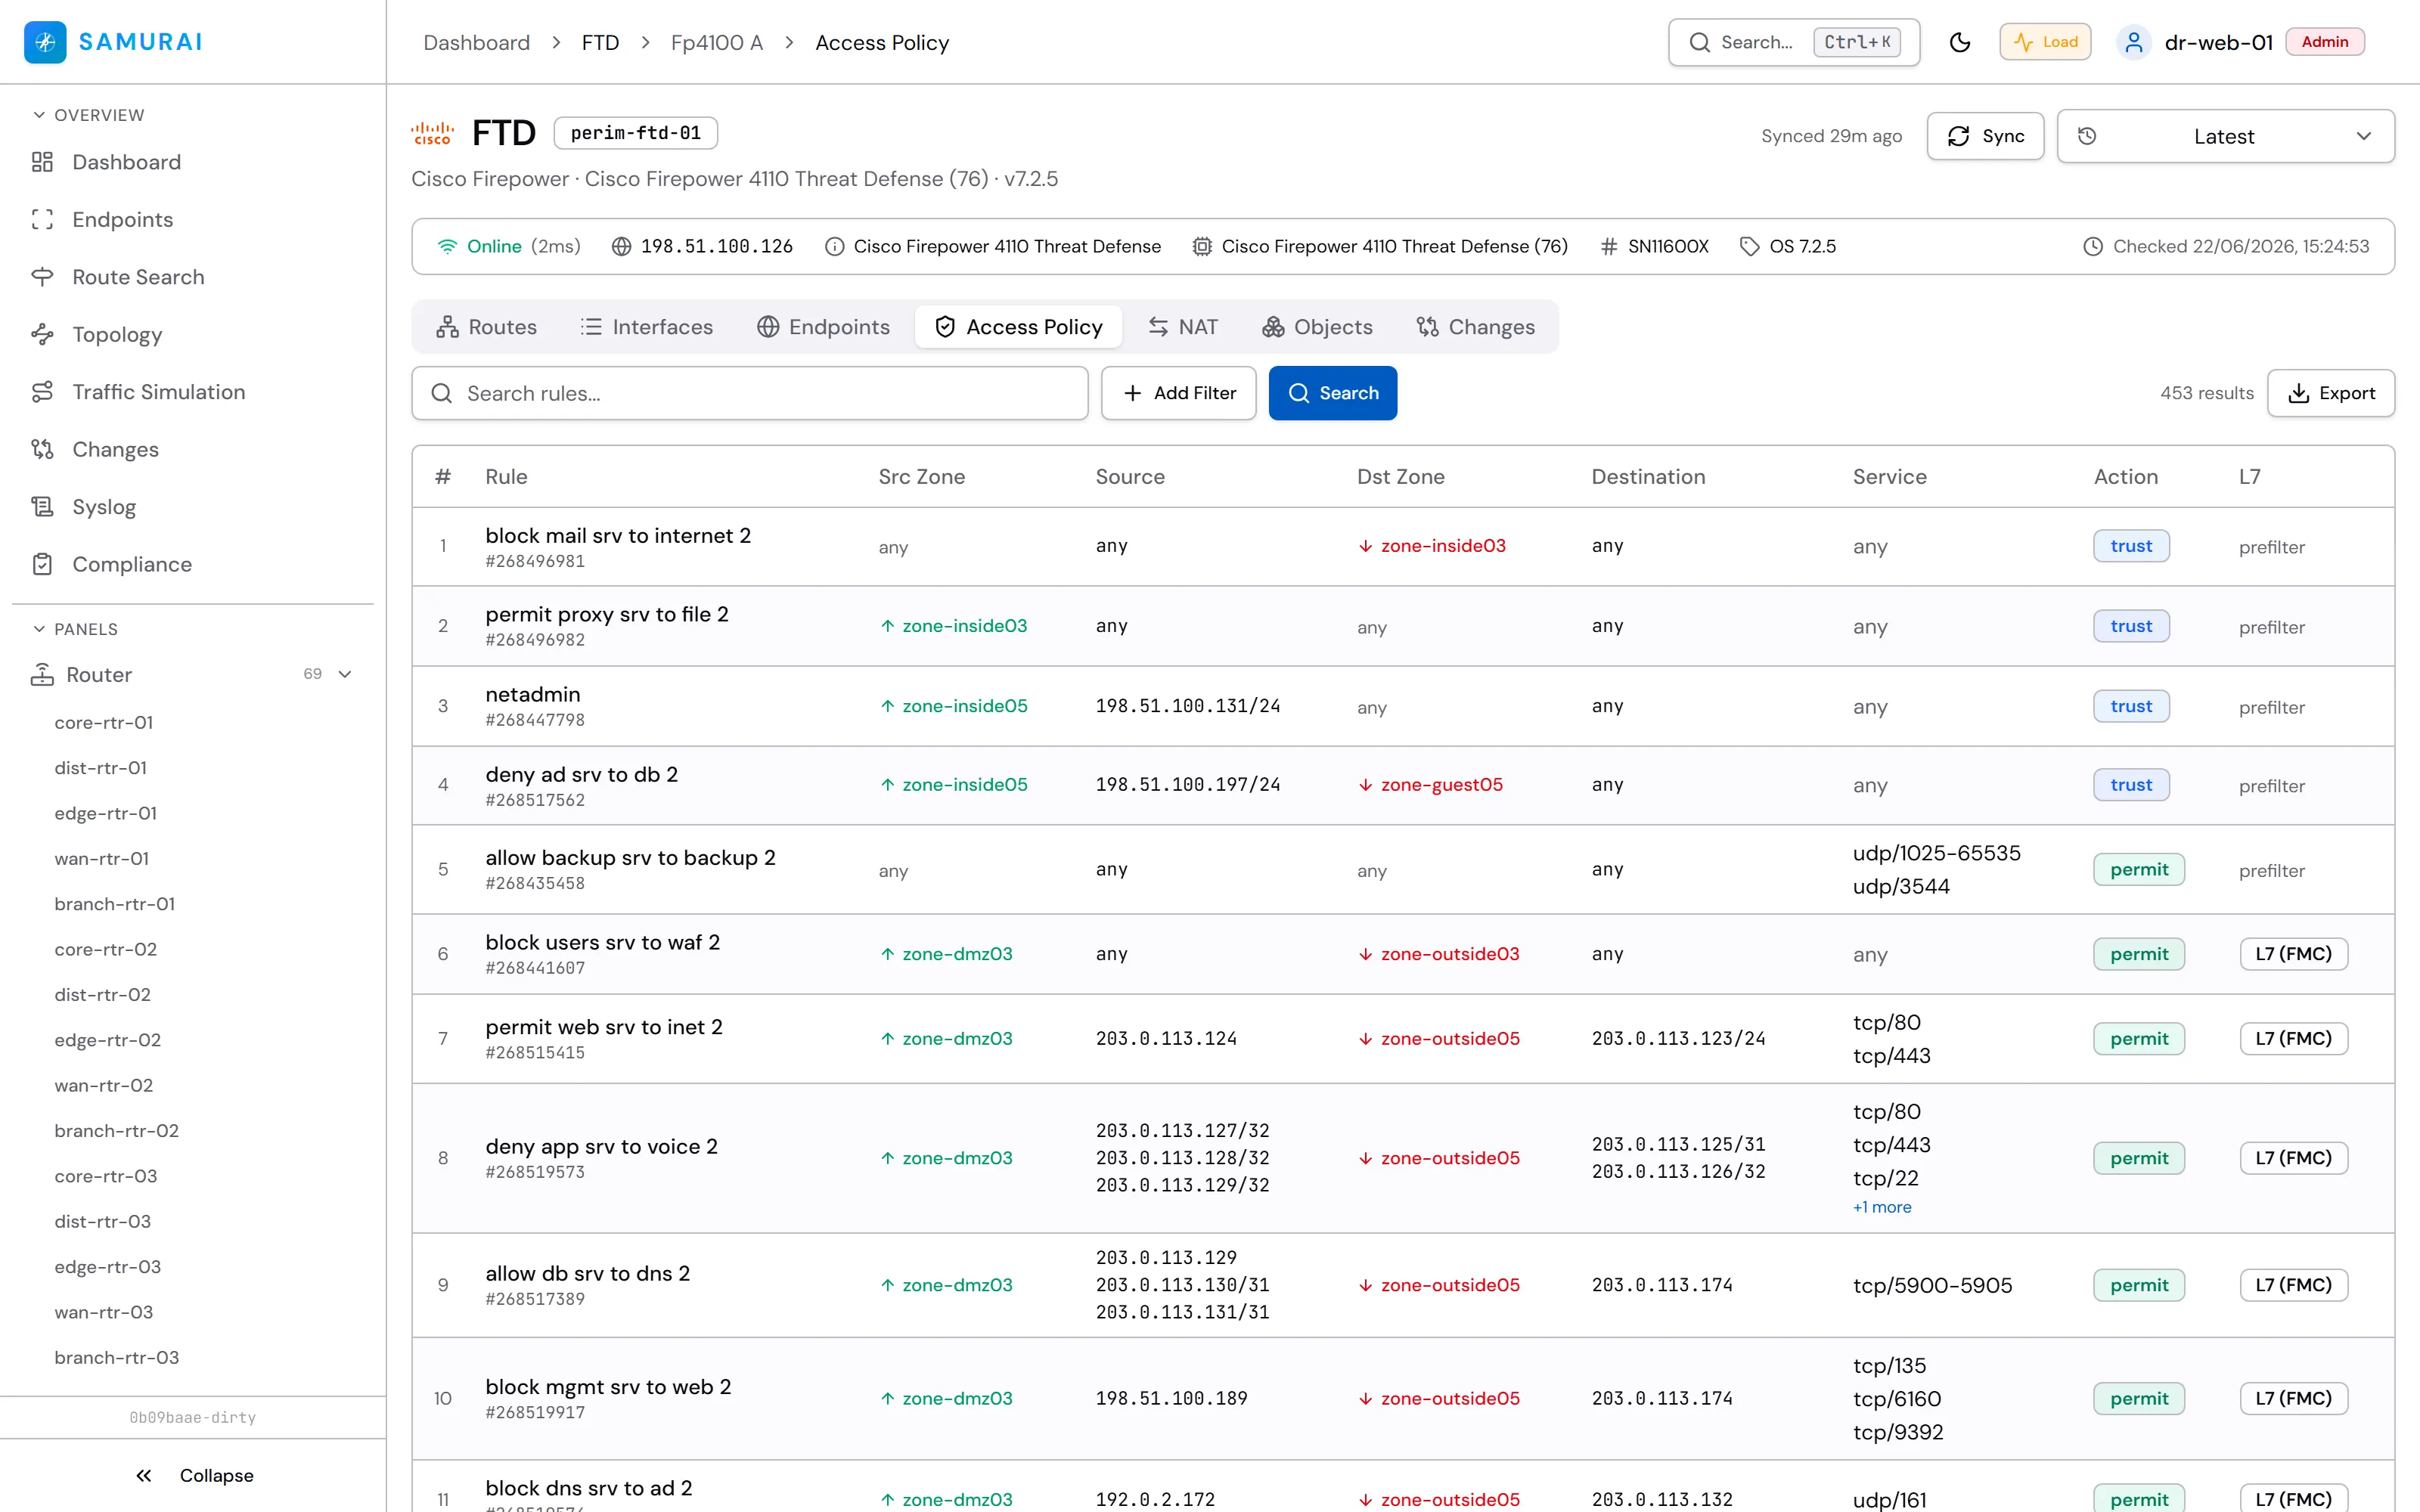Switch to the Interfaces tab
This screenshot has width=2420, height=1512.
pyautogui.click(x=646, y=327)
